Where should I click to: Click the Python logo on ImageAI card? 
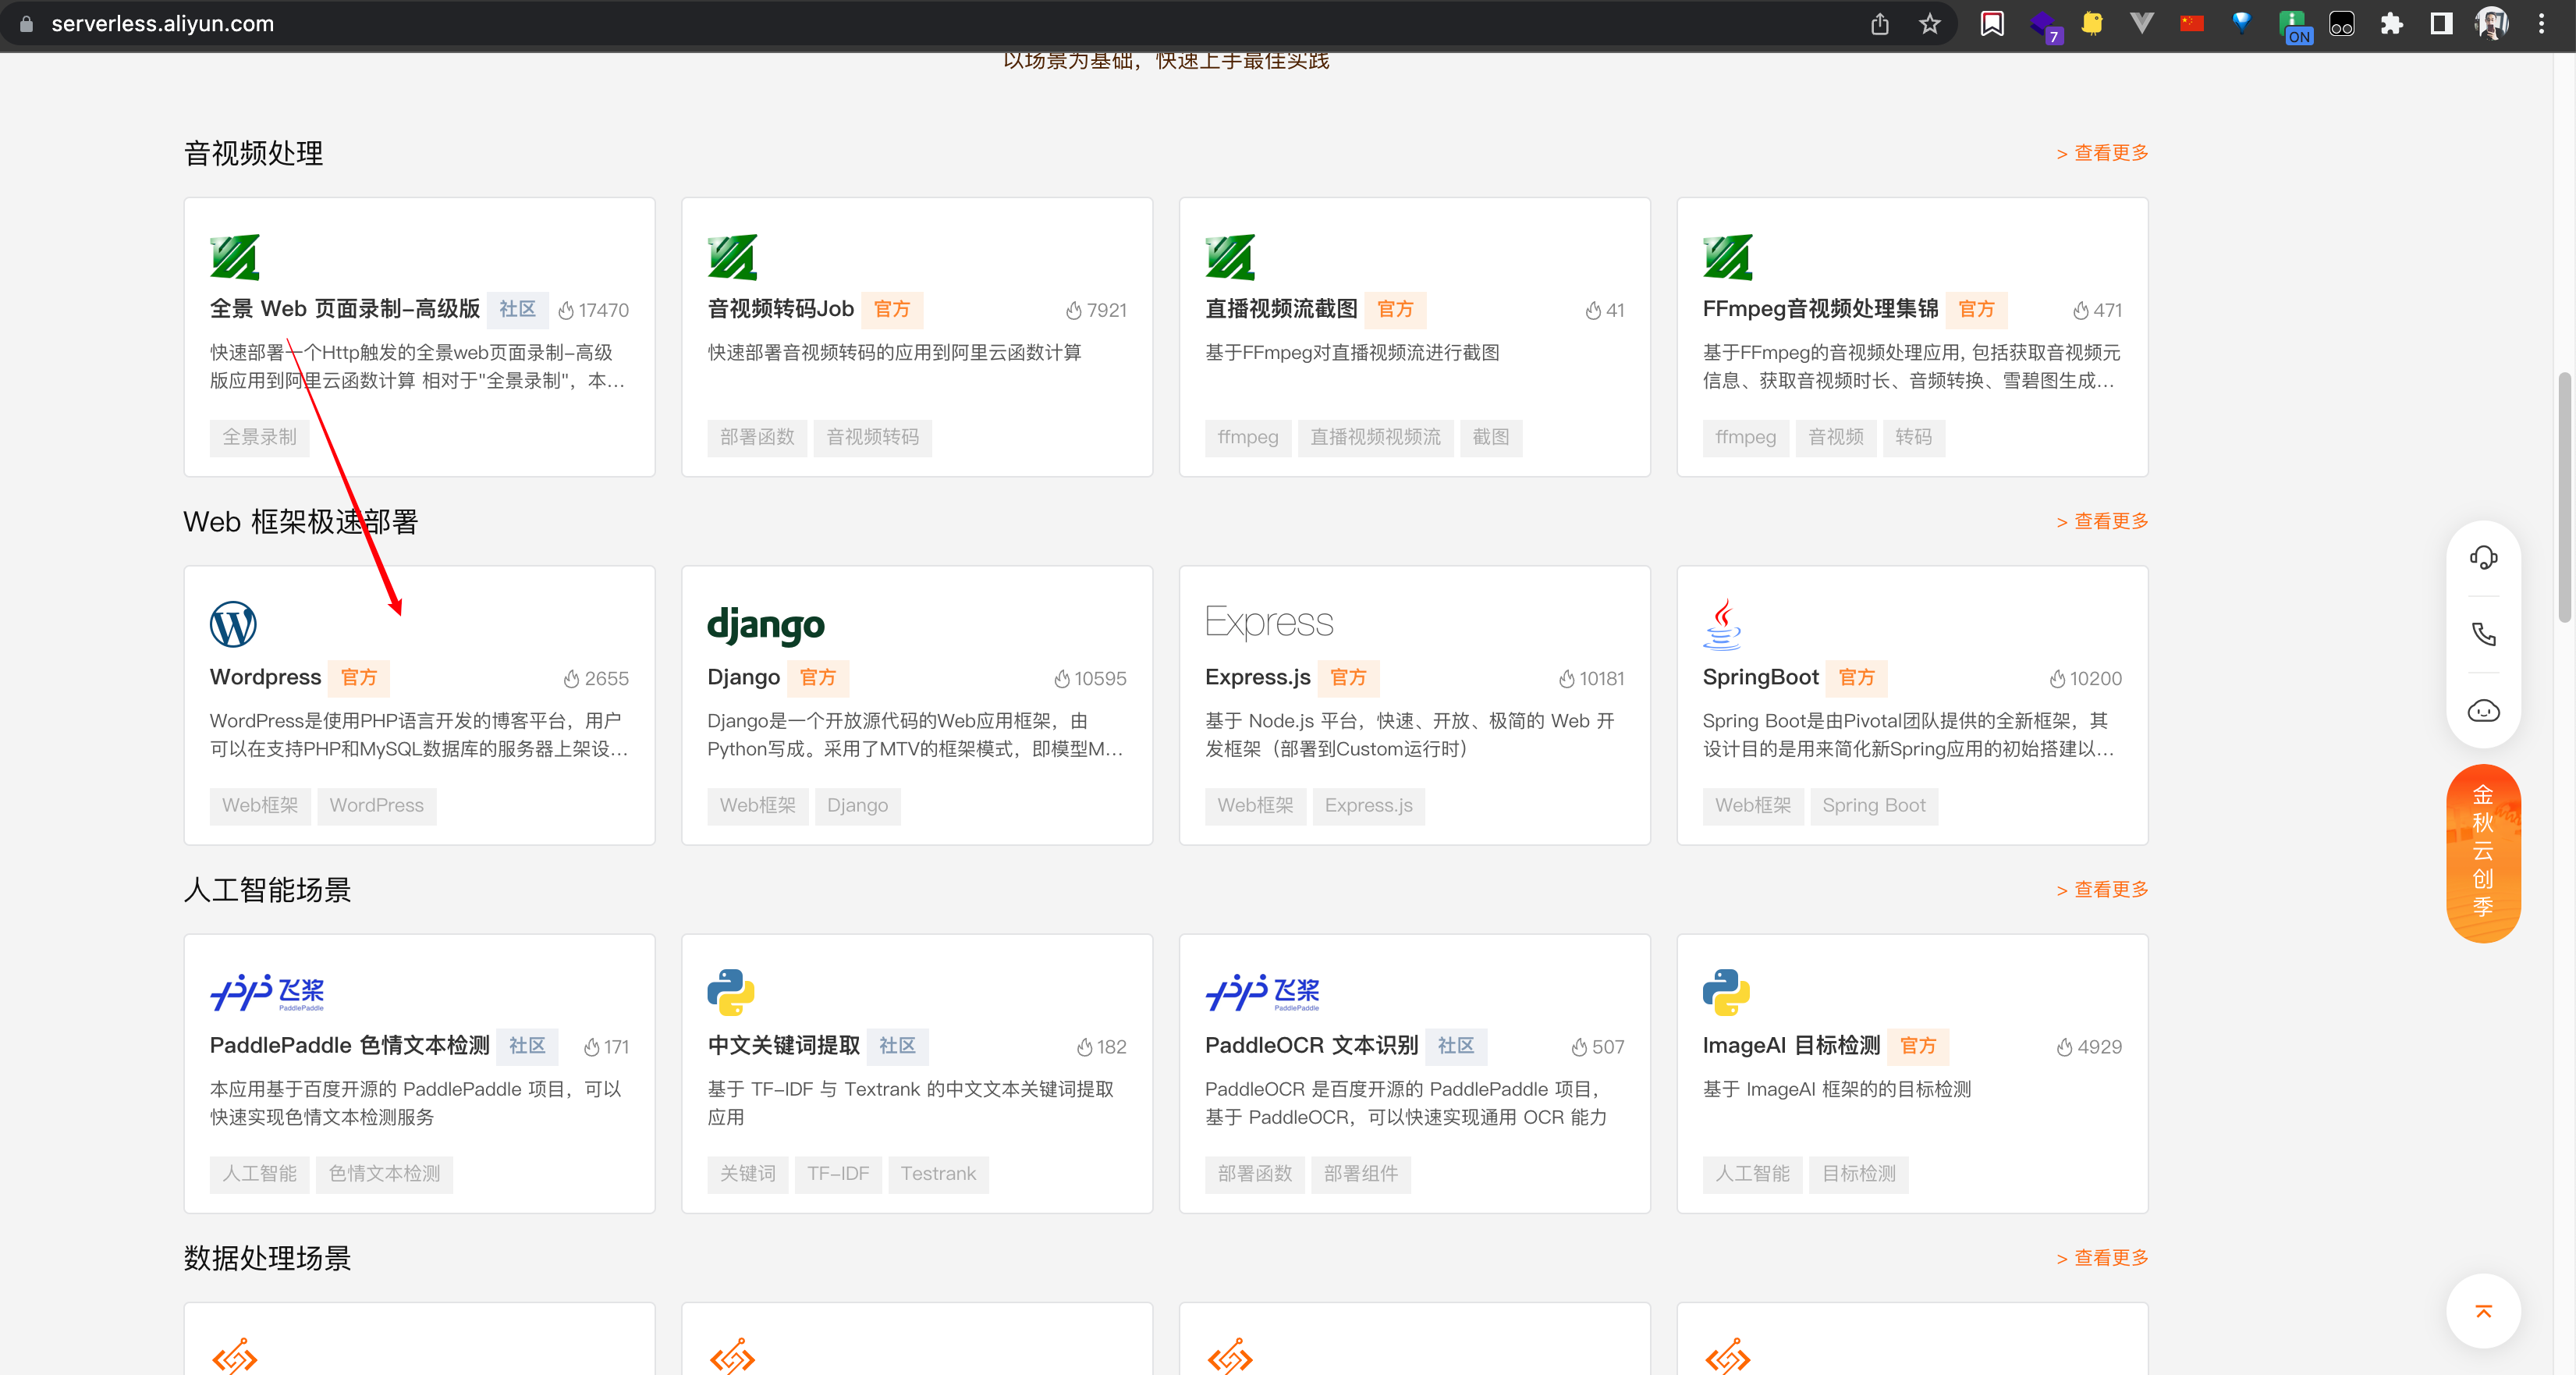click(x=1727, y=992)
